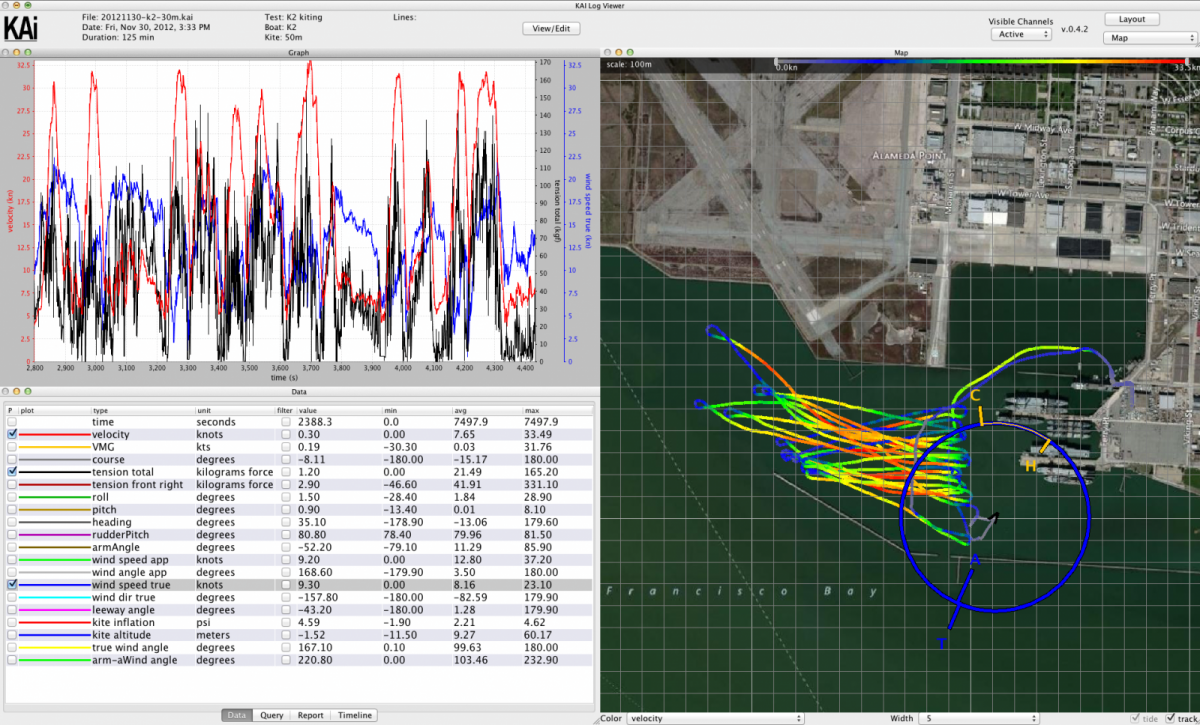Enable the filter checkbox for kite inflation
This screenshot has height=725, width=1200.
(286, 622)
